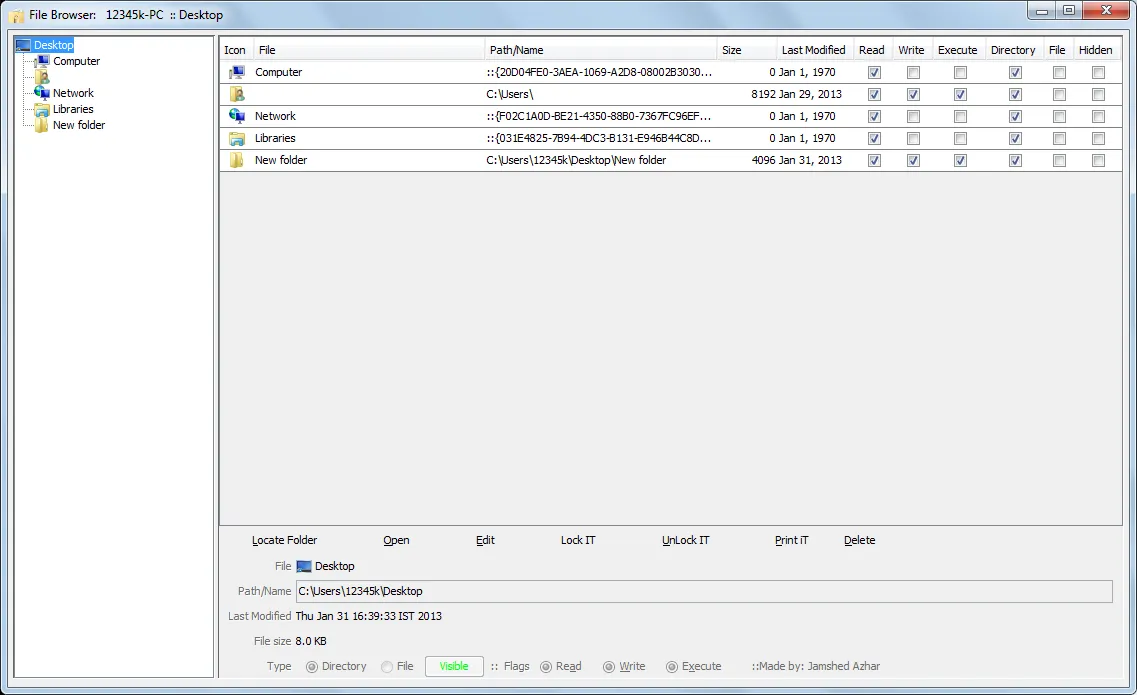Toggle the Hidden checkbox for the Libraries row
1137x695 pixels.
1099,139
